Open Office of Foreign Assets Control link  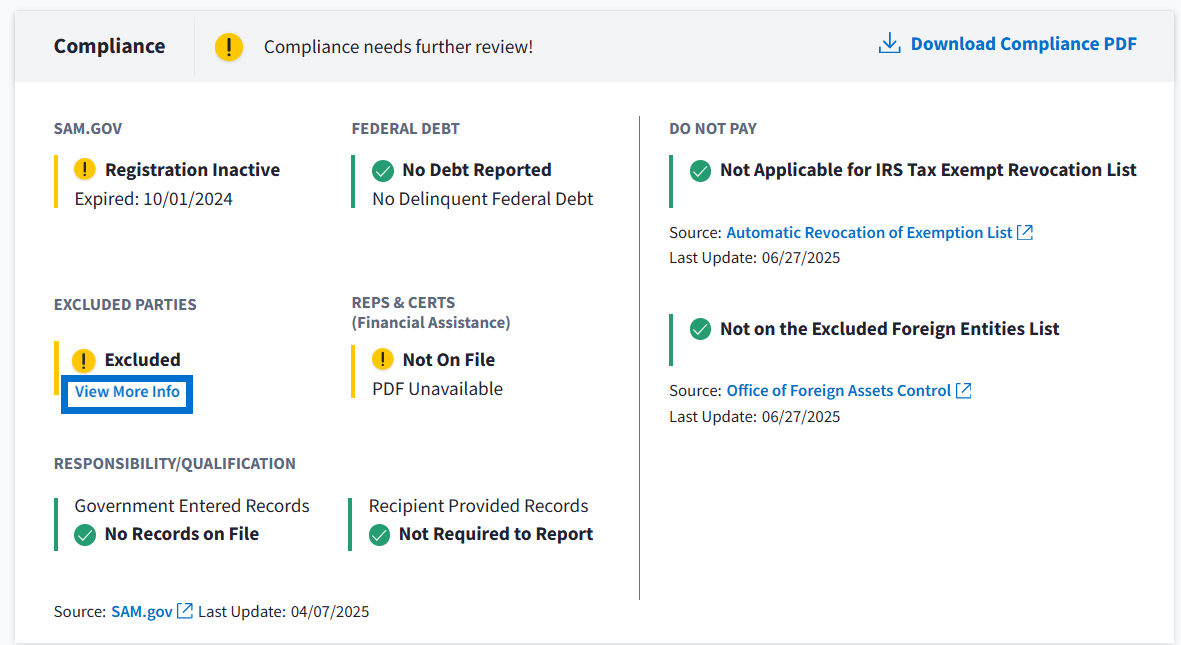(838, 391)
